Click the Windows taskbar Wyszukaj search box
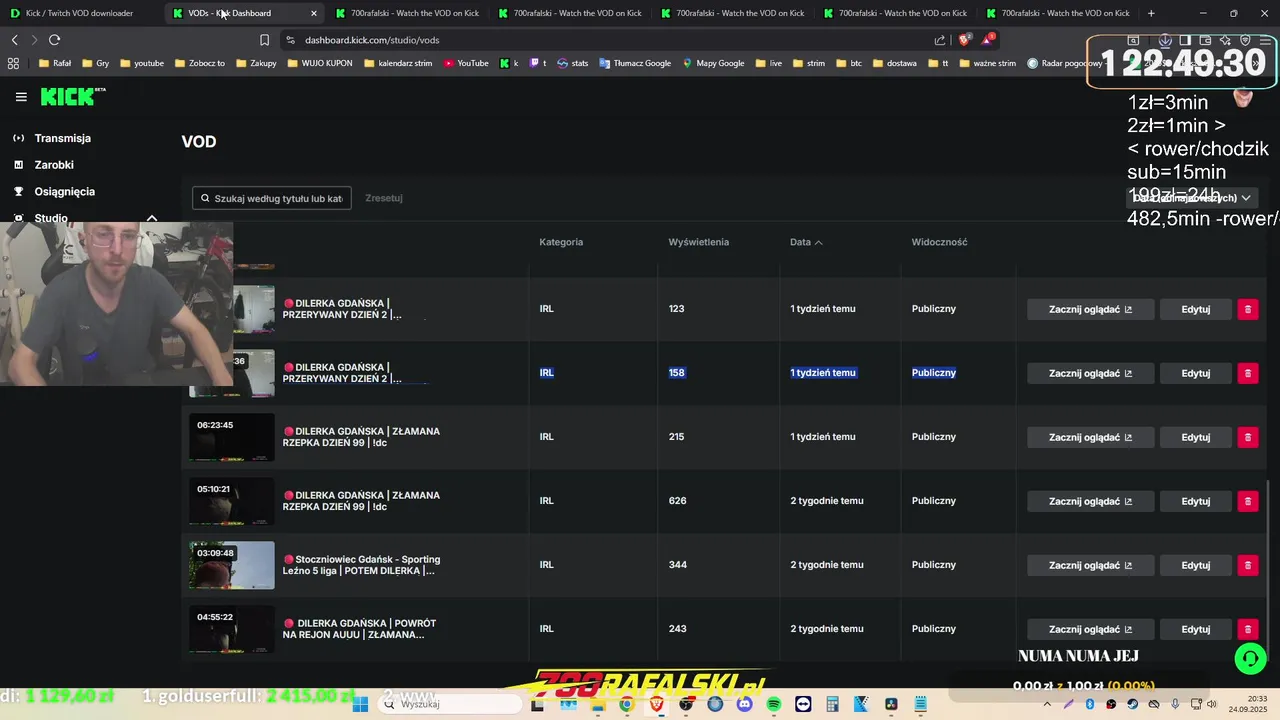The height and width of the screenshot is (720, 1280). coord(451,704)
